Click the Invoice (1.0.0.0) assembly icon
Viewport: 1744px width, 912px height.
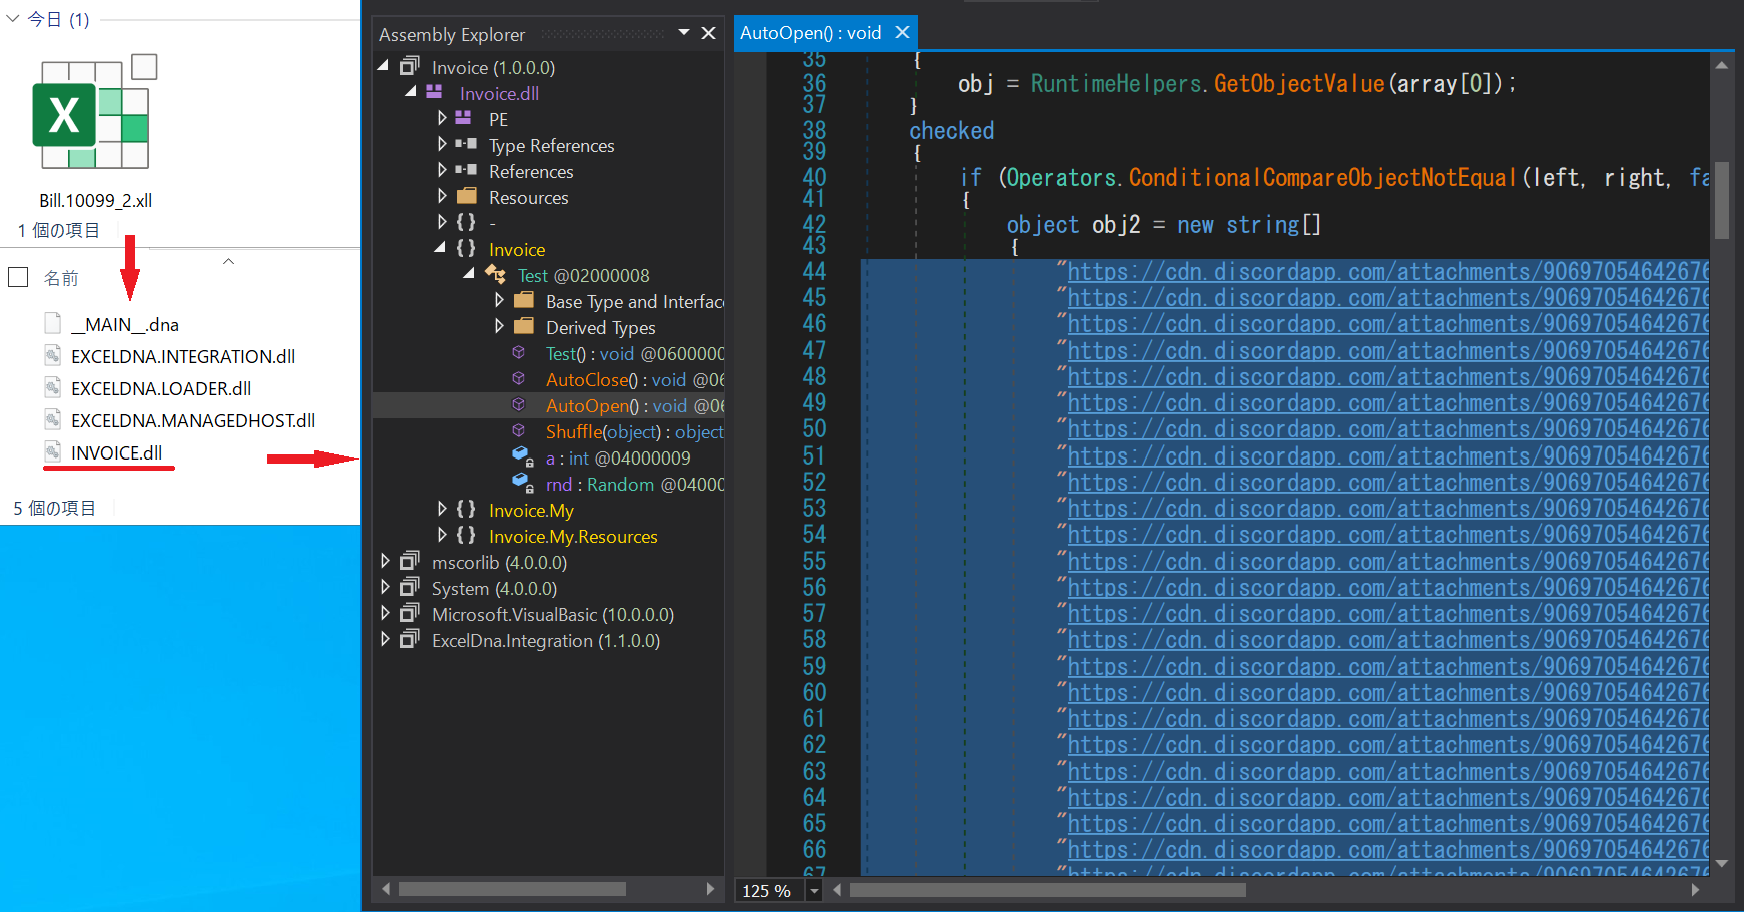(409, 66)
